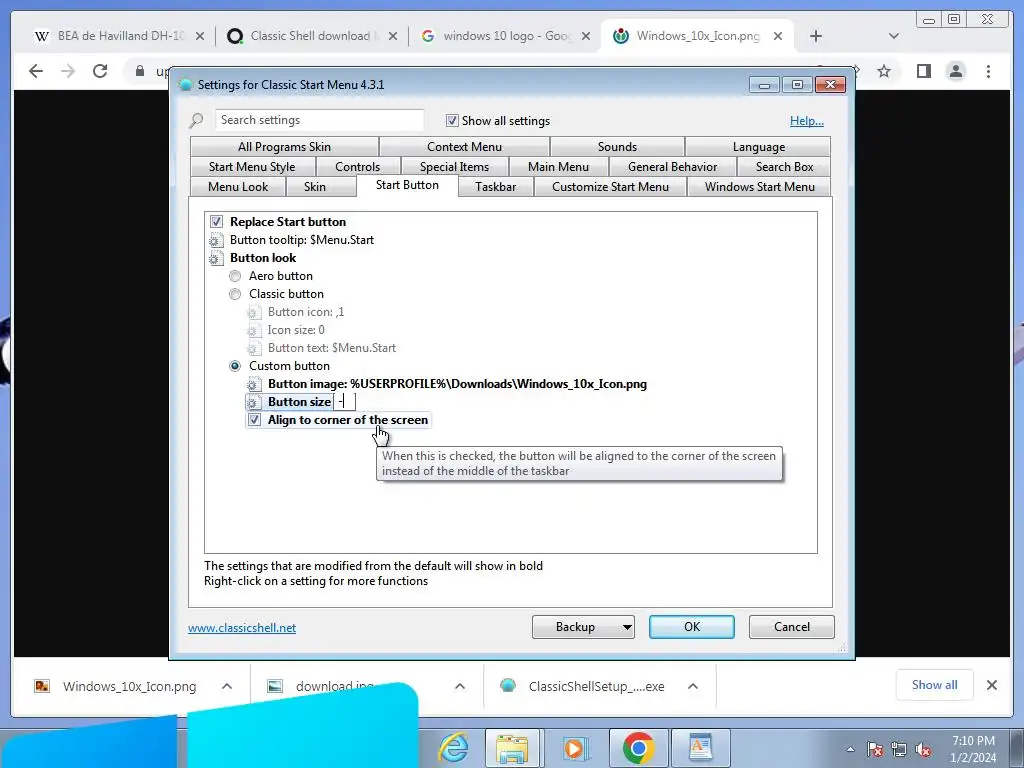
Task: Go to the Context Menu tab
Action: pos(464,147)
